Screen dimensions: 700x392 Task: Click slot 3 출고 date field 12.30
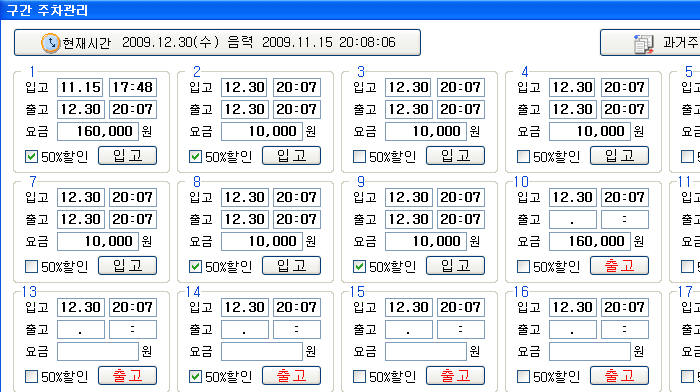[x=409, y=109]
